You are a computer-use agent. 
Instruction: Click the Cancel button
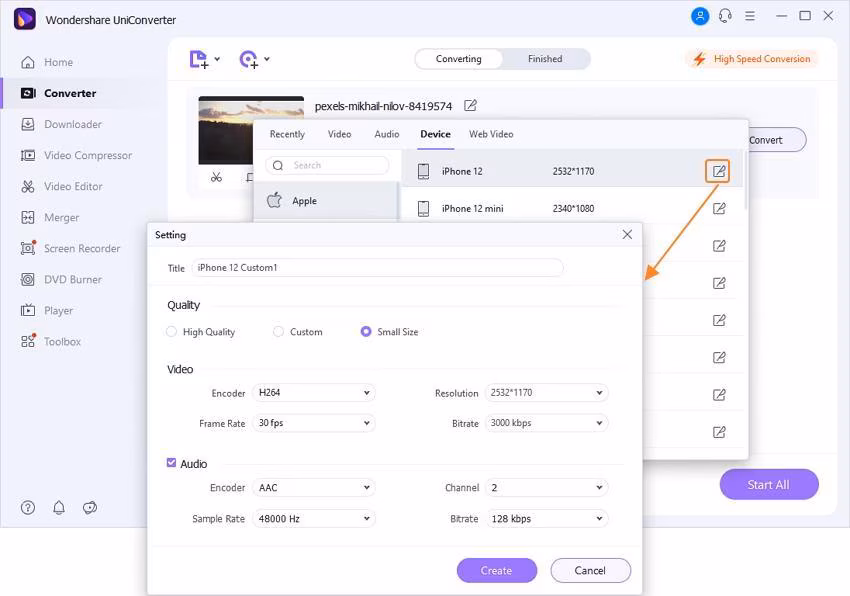[x=590, y=571]
